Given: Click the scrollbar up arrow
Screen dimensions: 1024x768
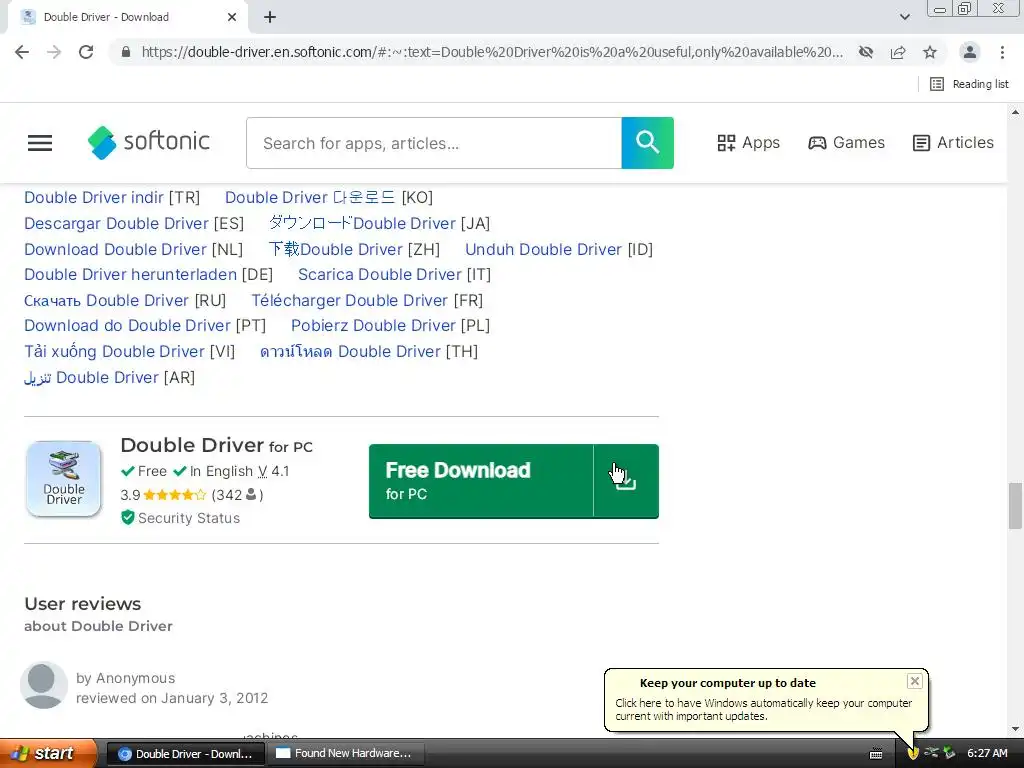Looking at the screenshot, I should click(1015, 112).
